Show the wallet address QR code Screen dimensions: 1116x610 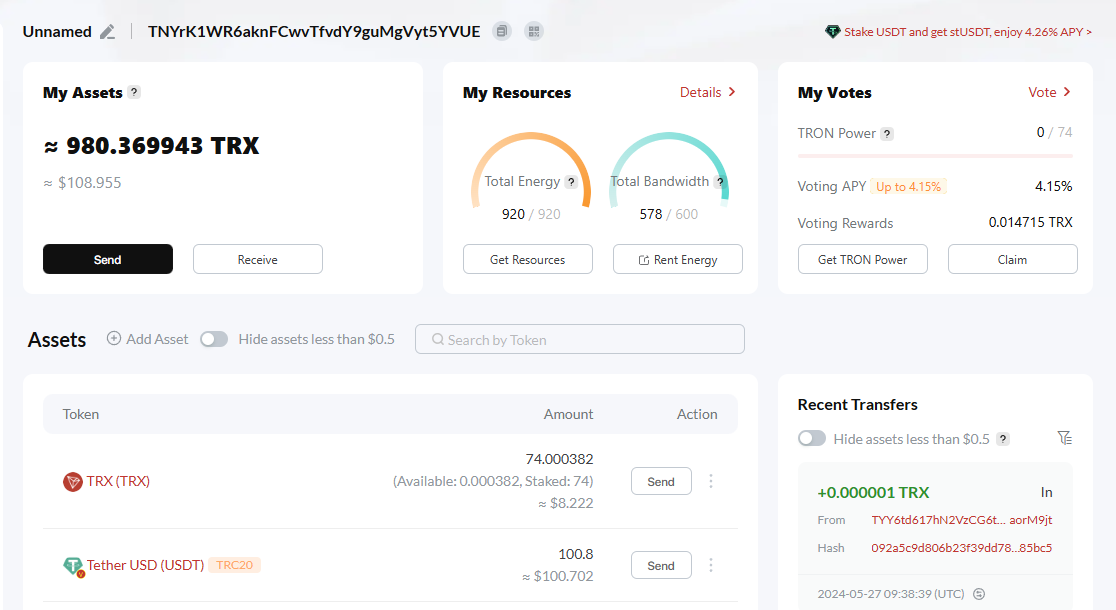pos(534,31)
